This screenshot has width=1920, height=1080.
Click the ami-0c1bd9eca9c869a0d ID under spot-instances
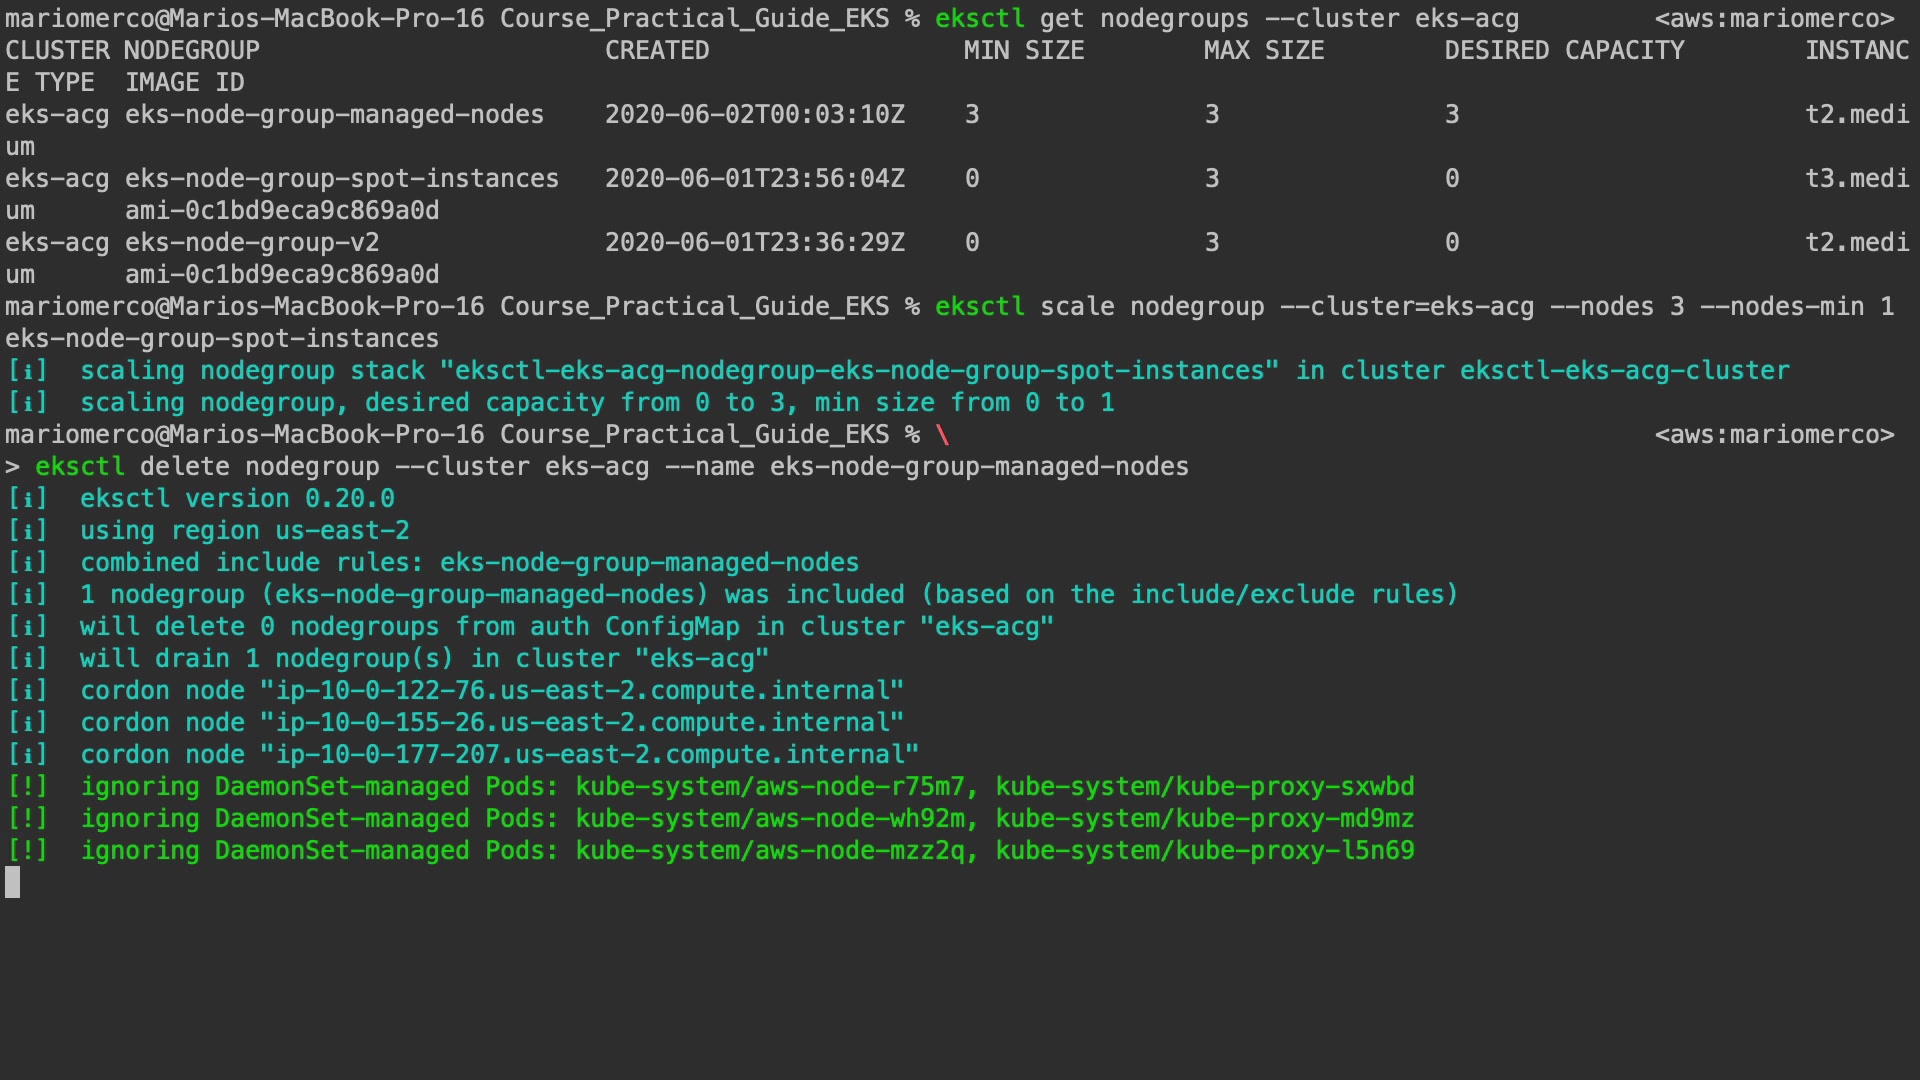point(282,210)
